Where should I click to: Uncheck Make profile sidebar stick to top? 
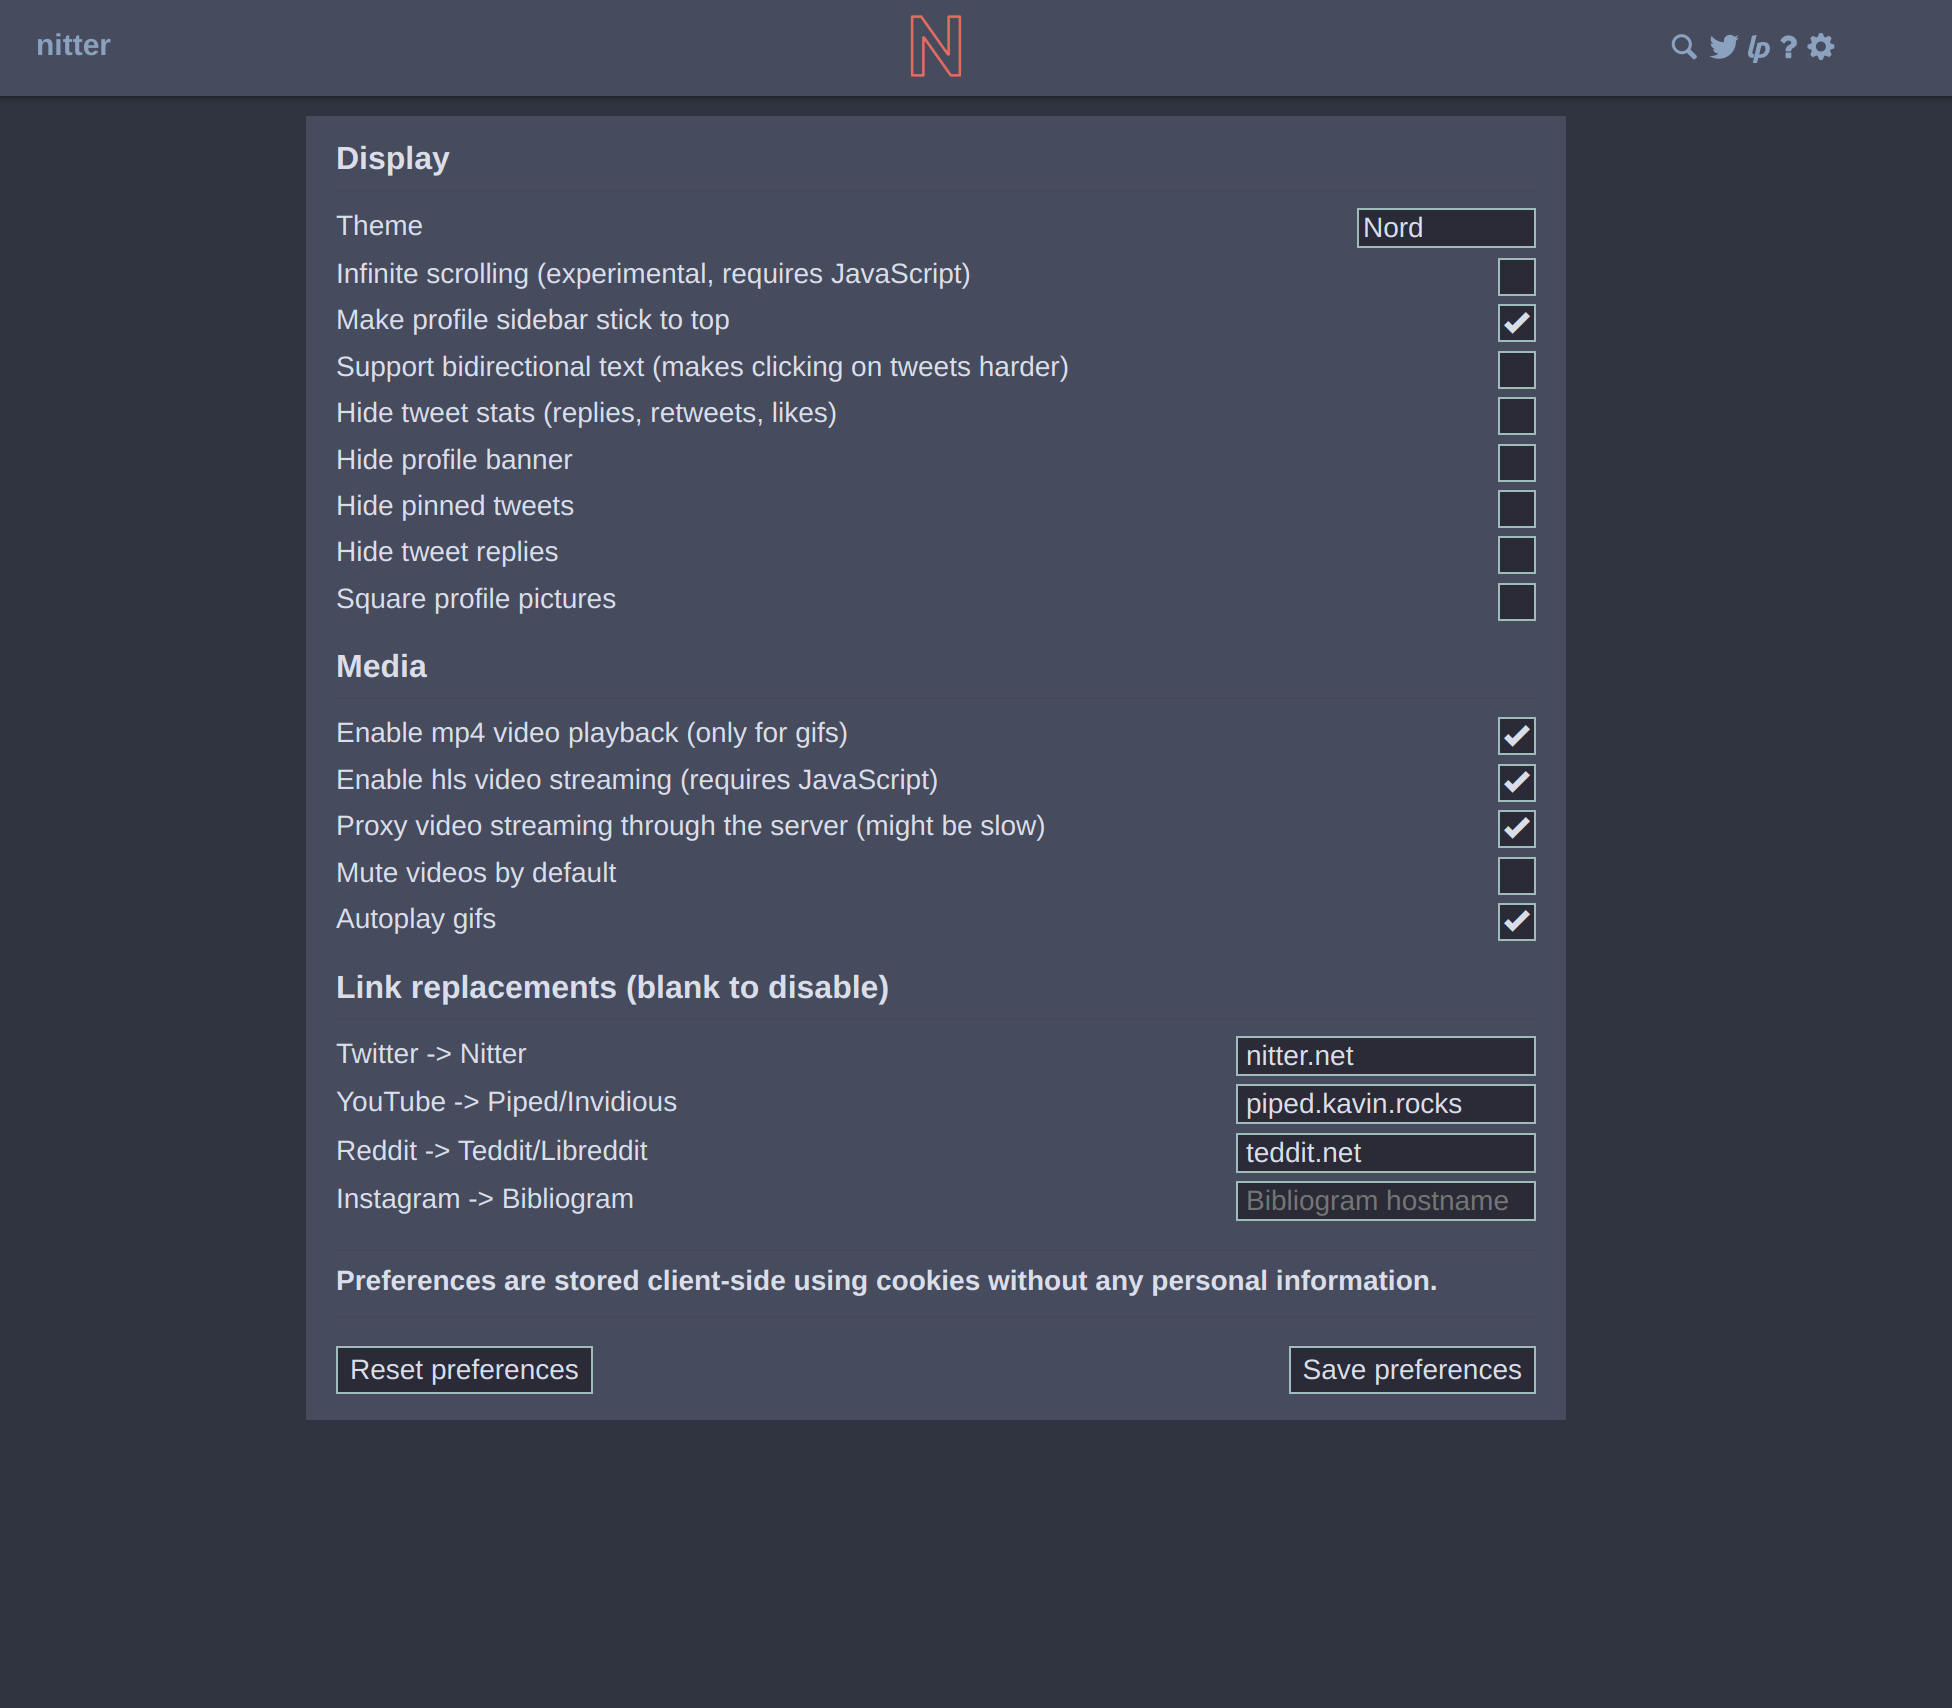[1516, 323]
